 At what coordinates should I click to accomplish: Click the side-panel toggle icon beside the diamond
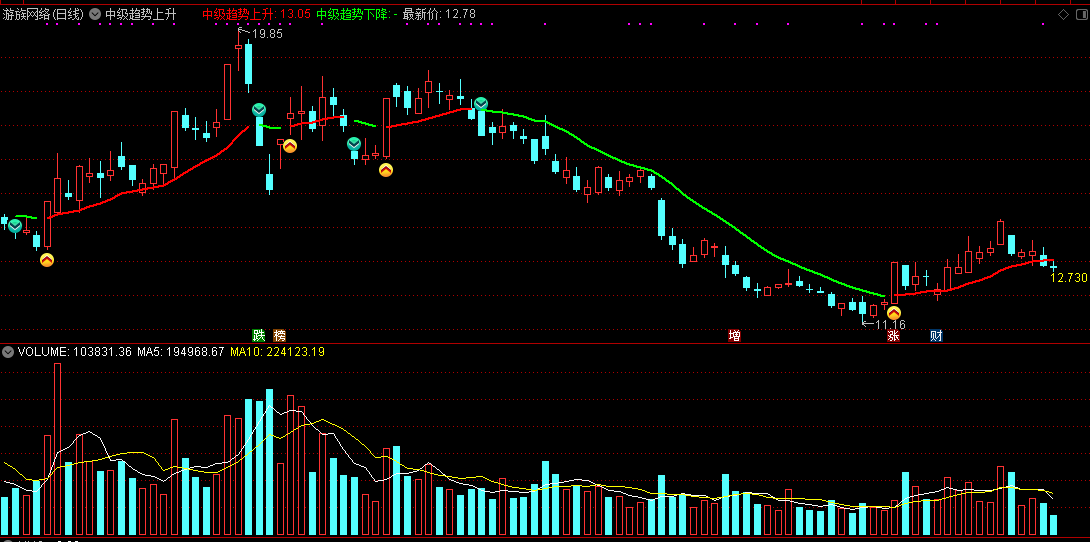coord(1080,14)
